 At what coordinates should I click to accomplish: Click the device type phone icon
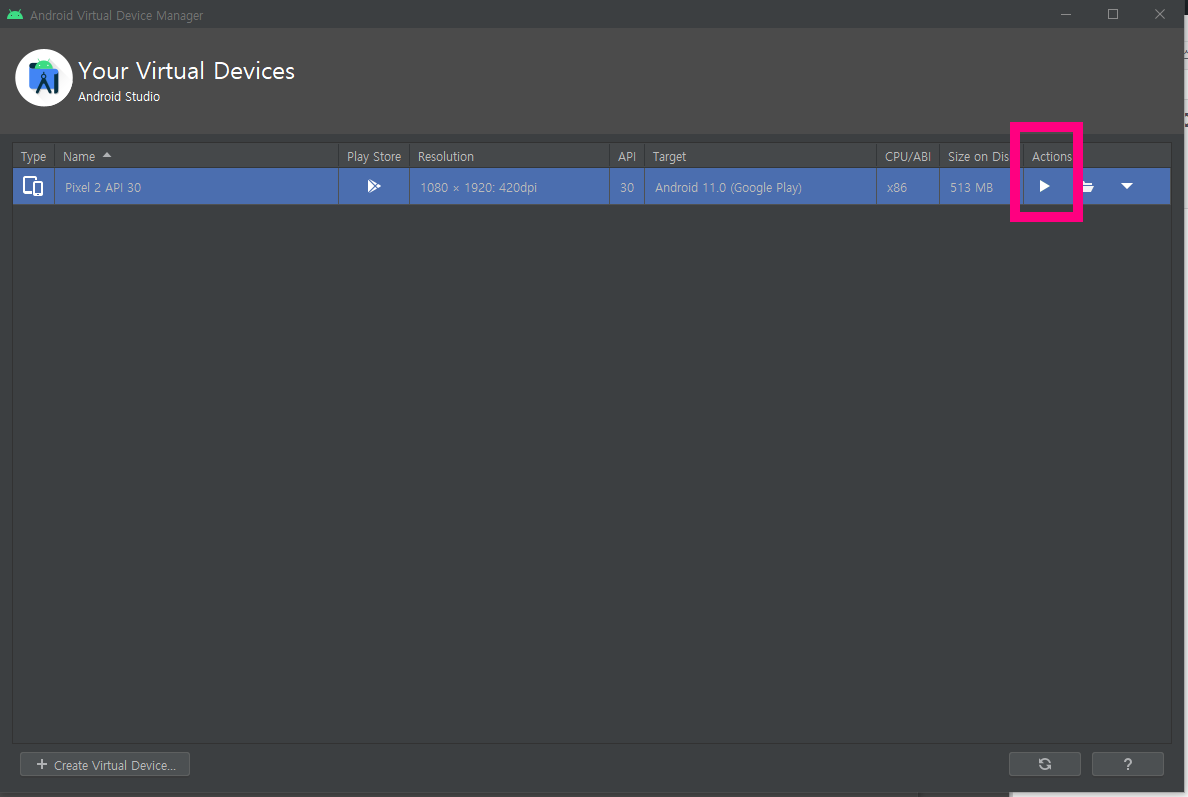tap(33, 186)
